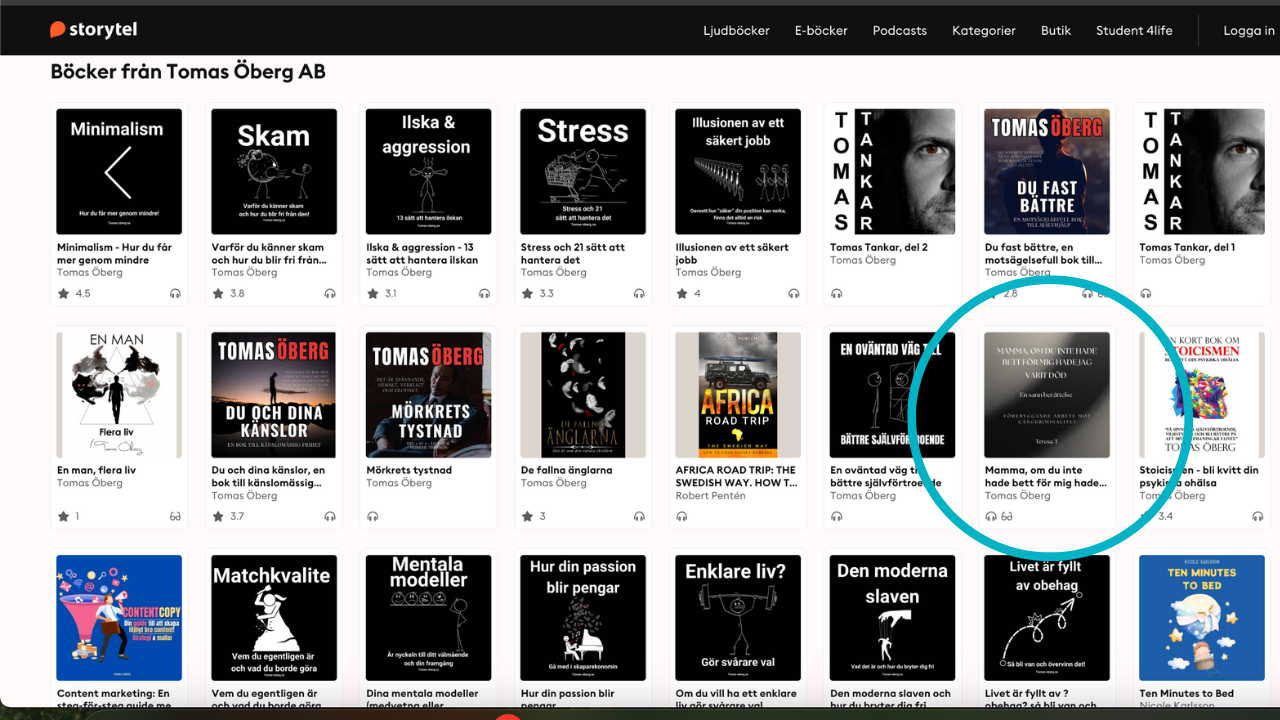The image size is (1280, 720).
Task: Click glasses e-book icon on En man, flera liv
Action: (x=176, y=517)
